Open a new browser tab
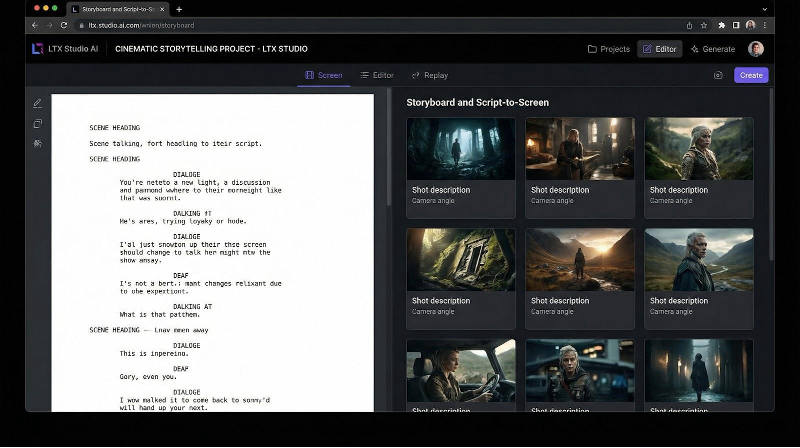The image size is (800, 448). (179, 9)
